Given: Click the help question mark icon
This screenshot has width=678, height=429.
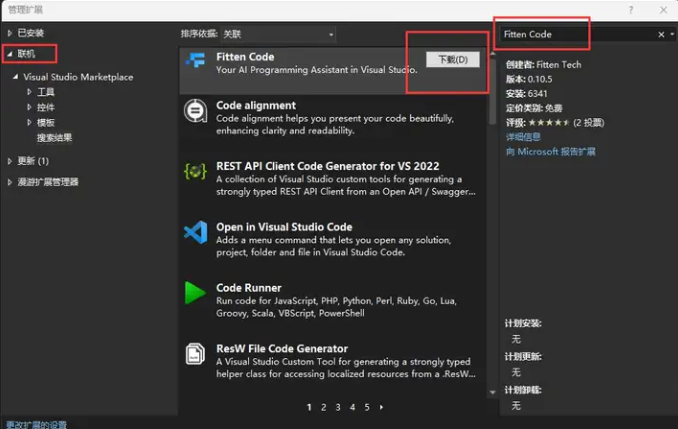Looking at the screenshot, I should coord(630,8).
